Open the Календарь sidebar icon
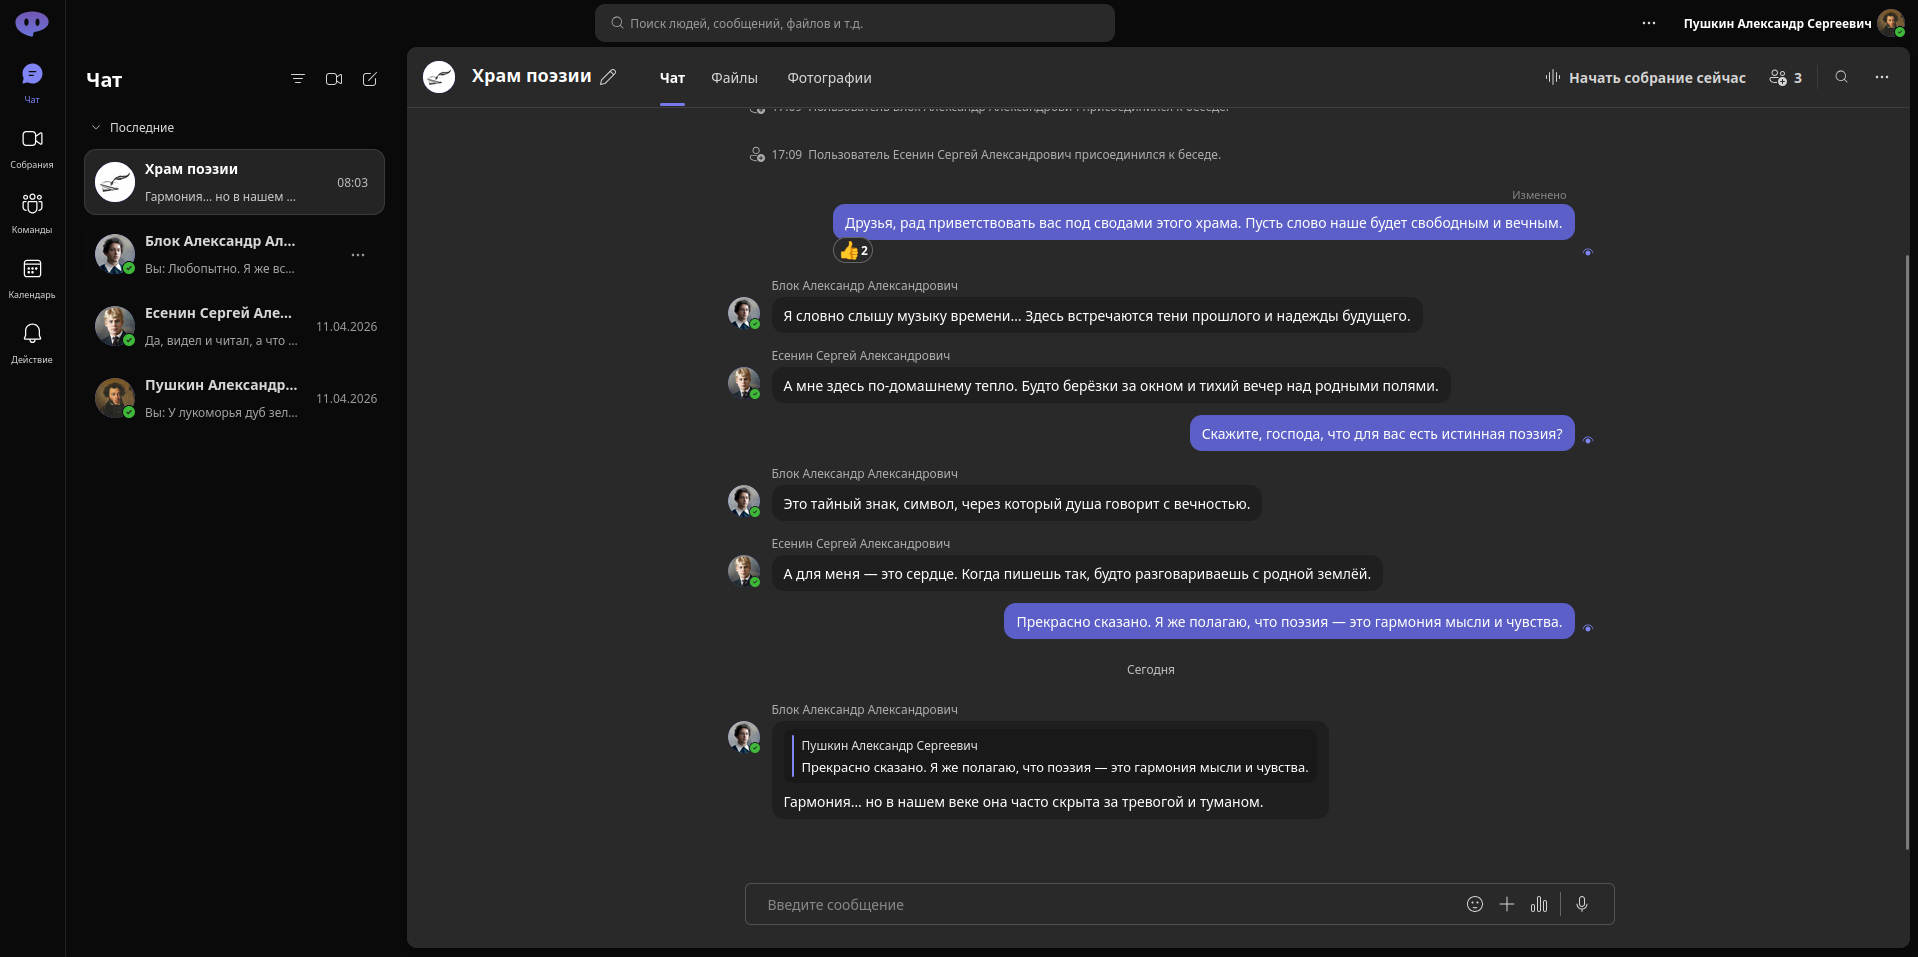This screenshot has width=1918, height=957. (32, 278)
